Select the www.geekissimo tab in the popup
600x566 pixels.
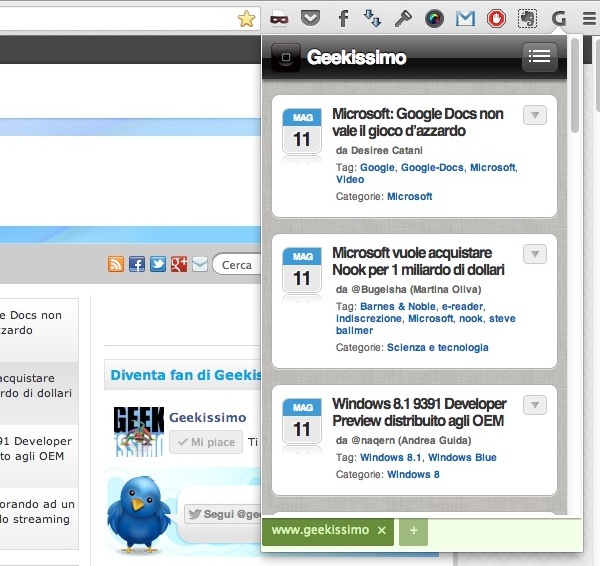click(x=320, y=530)
